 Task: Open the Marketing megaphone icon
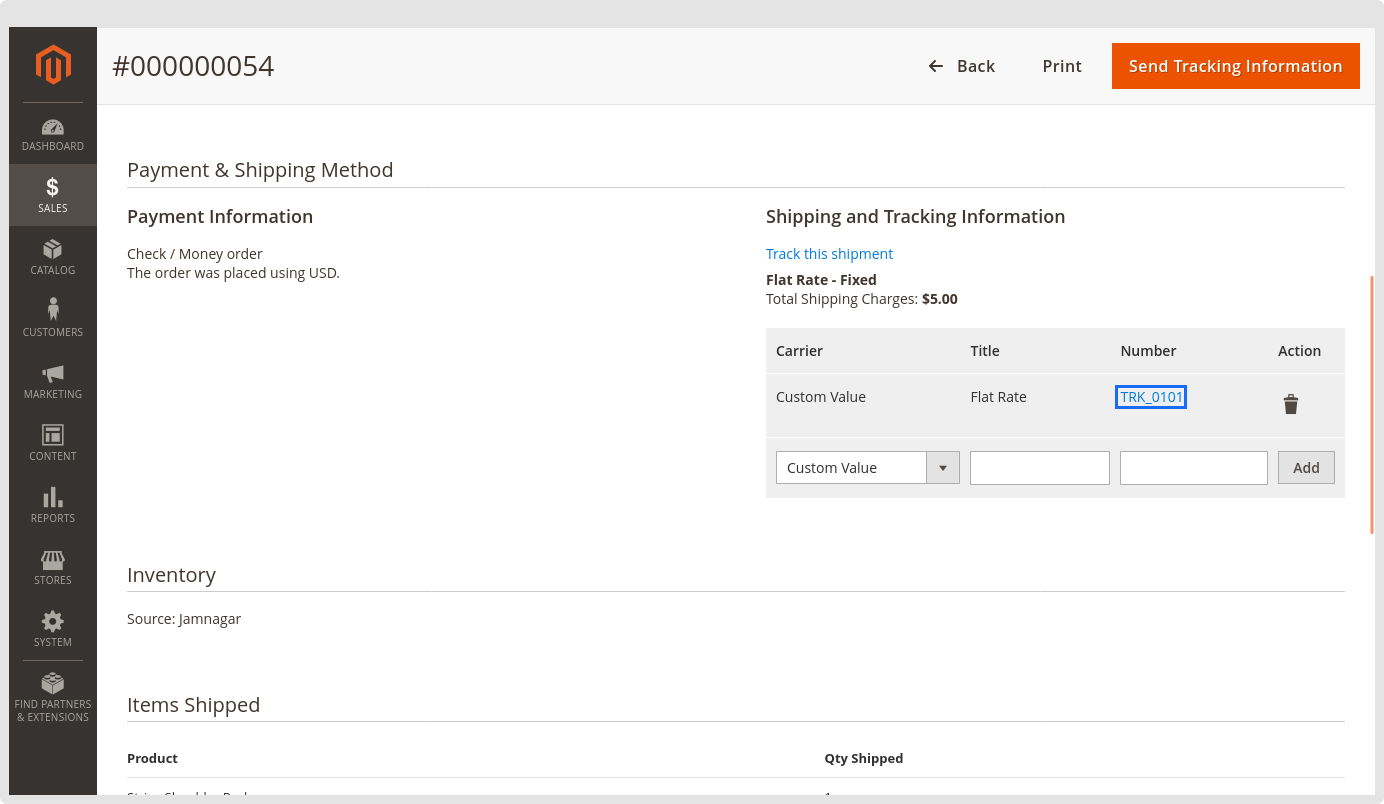[53, 374]
